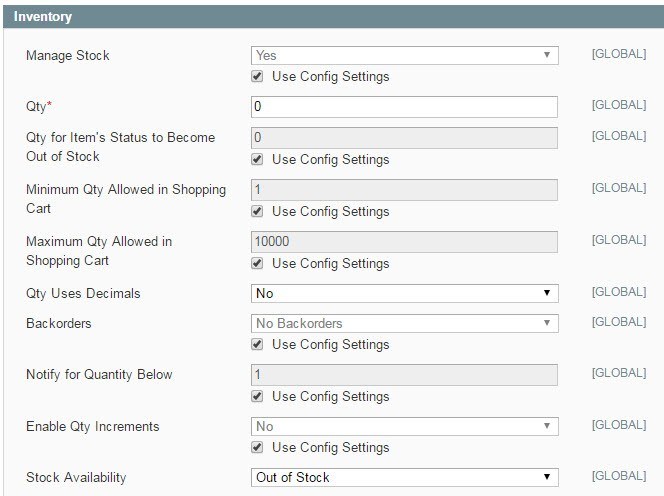Open the Qty Uses Decimals dropdown
This screenshot has width=664, height=496.
tap(403, 294)
